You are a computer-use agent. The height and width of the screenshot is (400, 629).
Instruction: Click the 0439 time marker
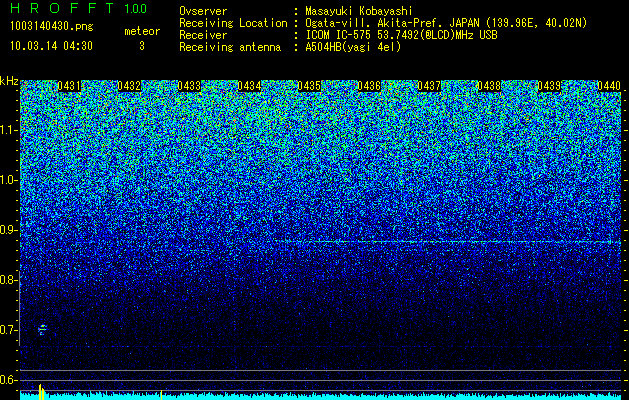coord(549,86)
